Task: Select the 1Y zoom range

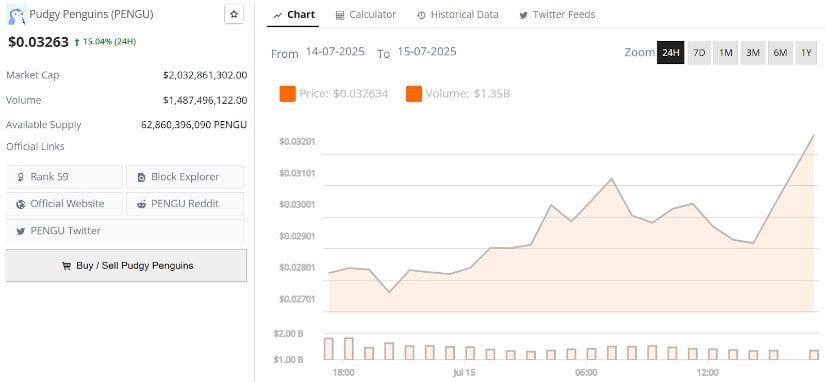Action: coord(806,53)
